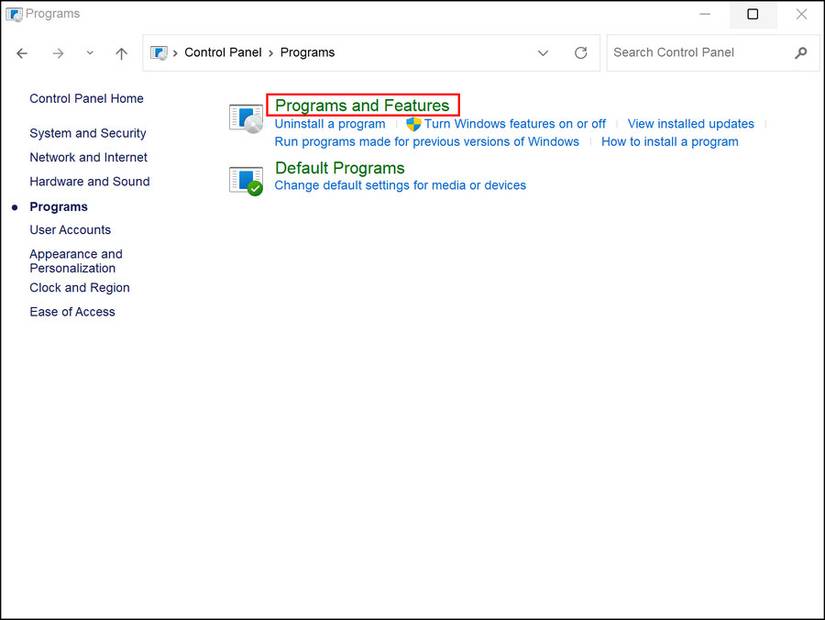Select System and Security in the sidebar

tap(87, 132)
